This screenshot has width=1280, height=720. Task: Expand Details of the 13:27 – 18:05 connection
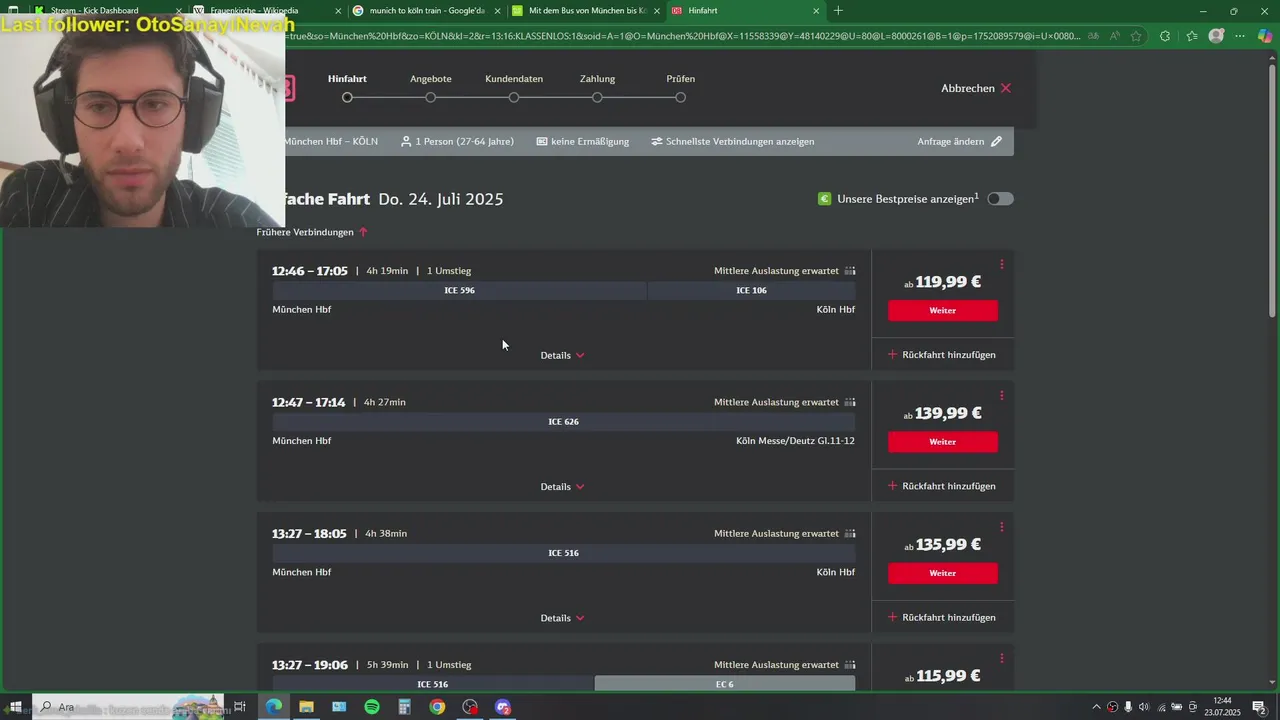pos(562,618)
